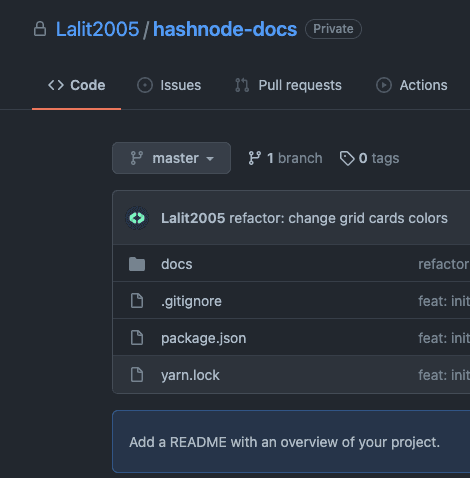Click the 'Add a README' banner text
This screenshot has height=478, width=470.
click(285, 442)
